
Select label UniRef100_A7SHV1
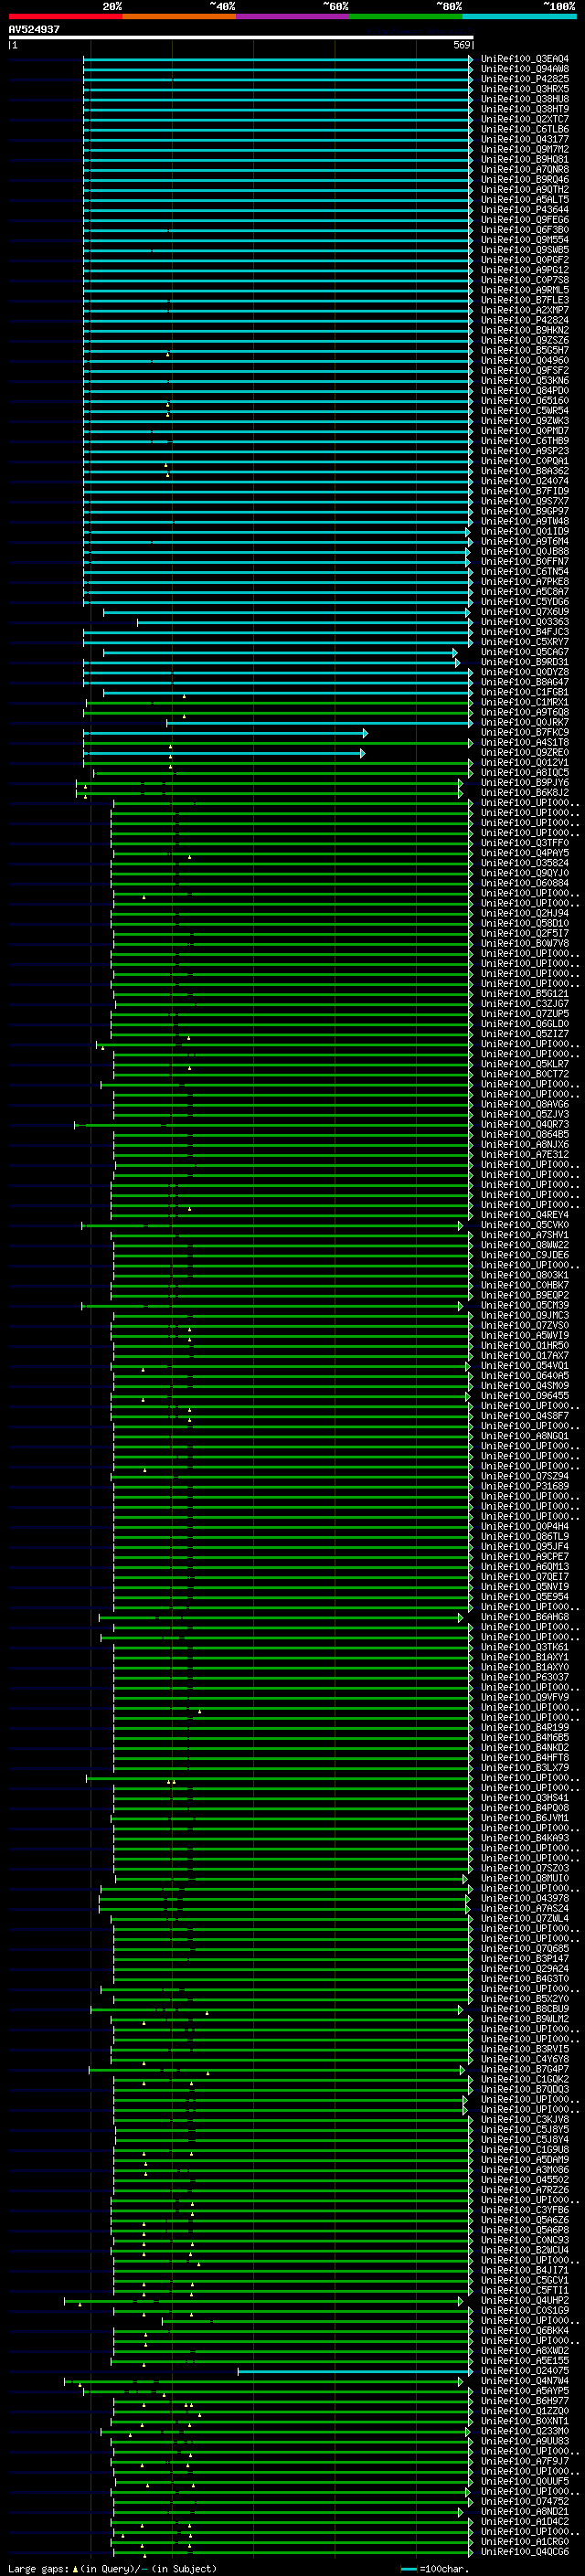tap(524, 1235)
